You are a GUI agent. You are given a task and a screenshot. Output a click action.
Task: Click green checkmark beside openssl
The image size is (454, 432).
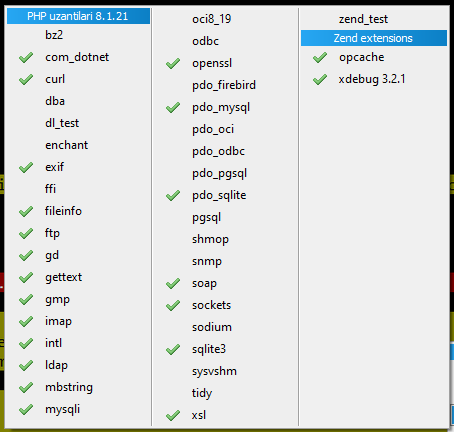(173, 63)
